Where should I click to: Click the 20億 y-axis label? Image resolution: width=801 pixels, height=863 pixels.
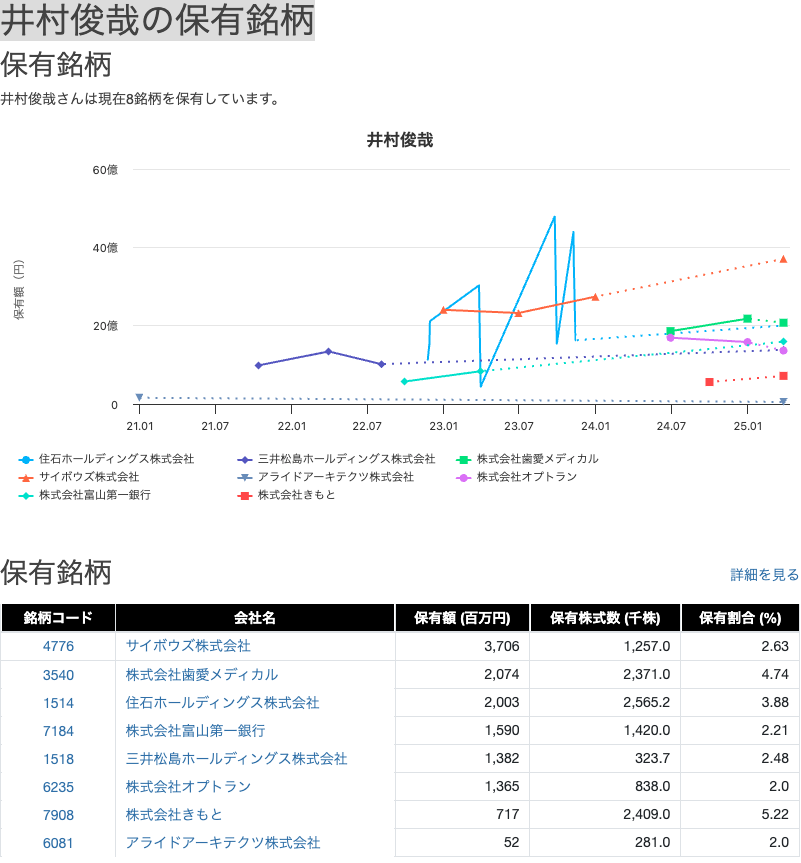tap(105, 326)
